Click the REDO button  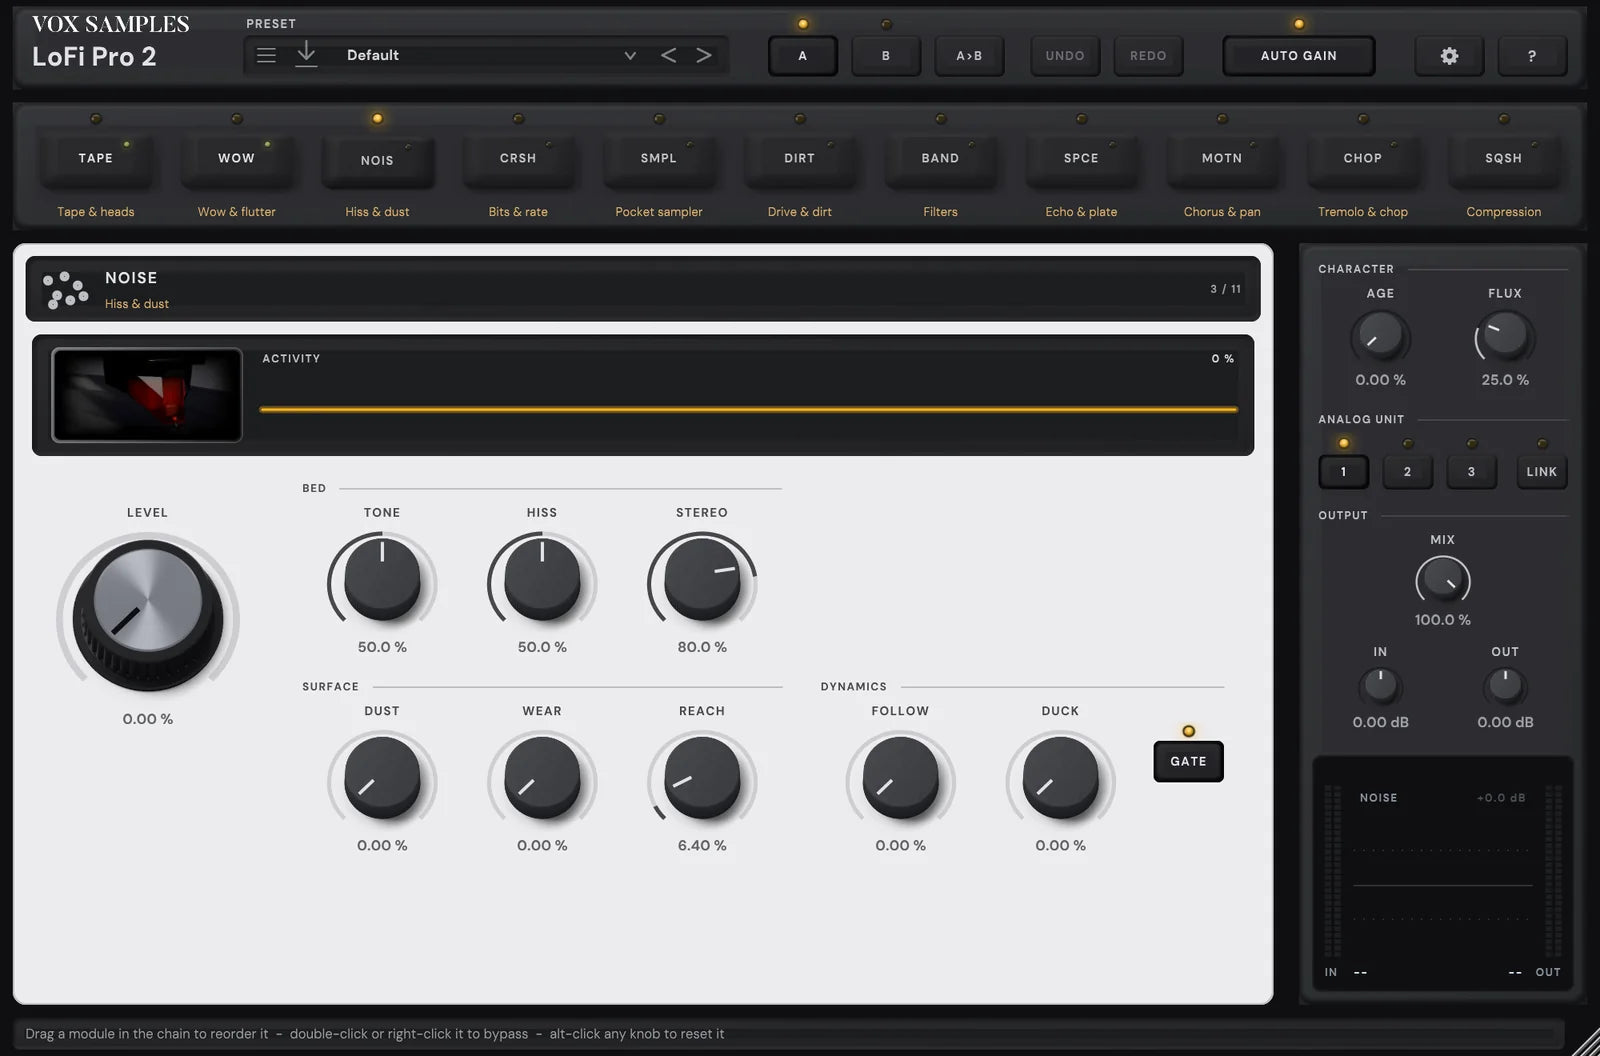[1148, 56]
